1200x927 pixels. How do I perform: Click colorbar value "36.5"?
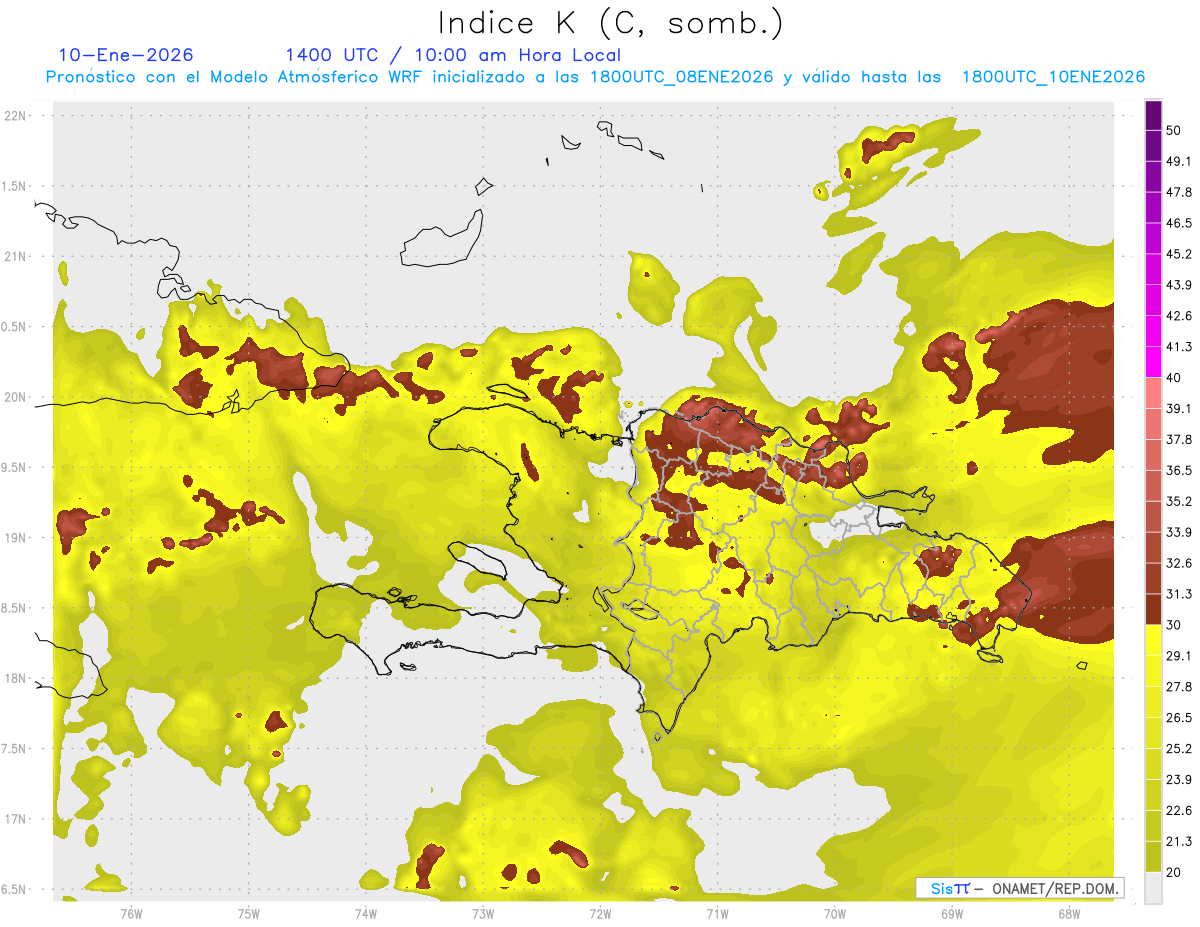pos(1179,471)
